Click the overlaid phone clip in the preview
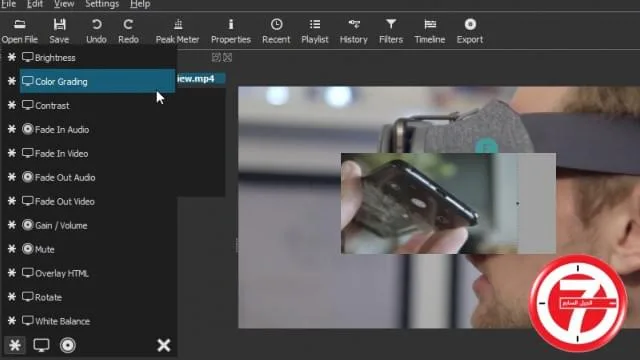The height and width of the screenshot is (360, 640). (x=448, y=203)
